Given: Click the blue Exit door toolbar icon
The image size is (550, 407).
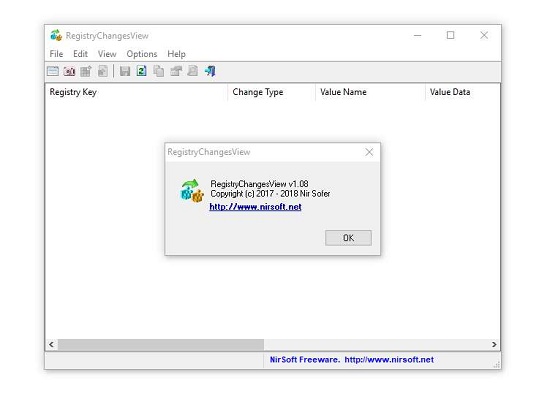Looking at the screenshot, I should pos(210,71).
